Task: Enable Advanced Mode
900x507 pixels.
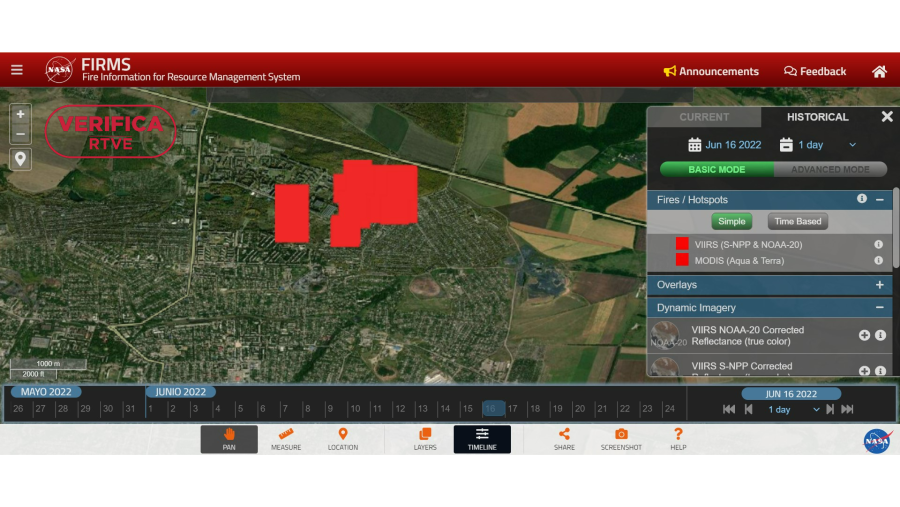Action: (830, 170)
